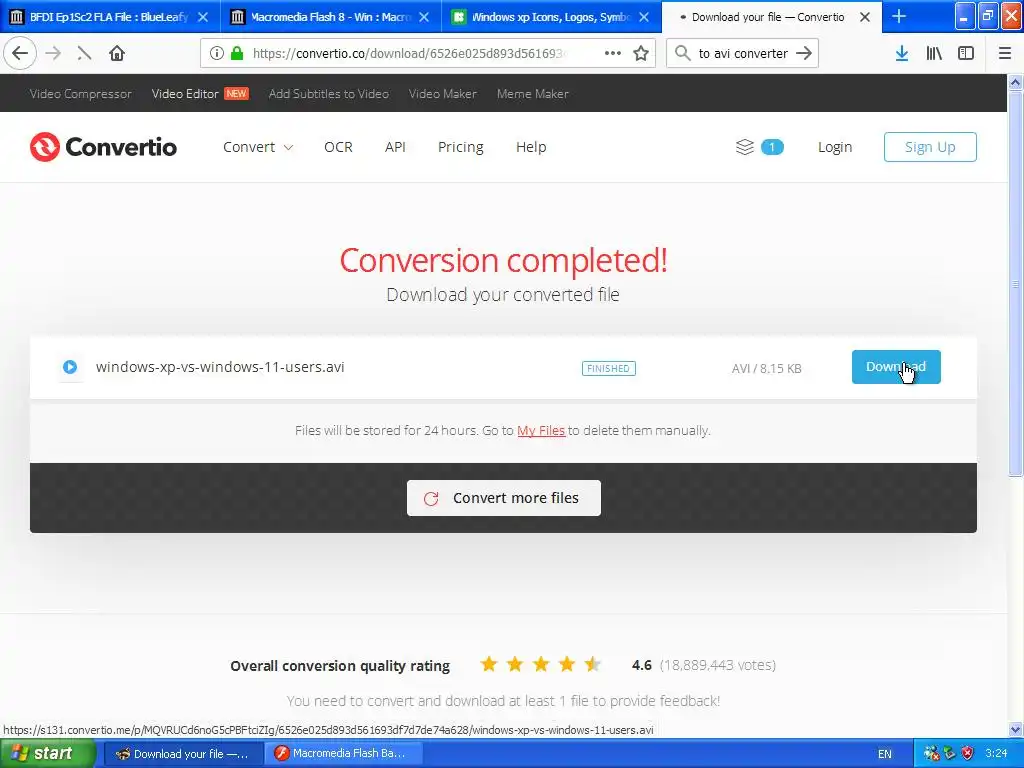Download the converted avi file

tap(896, 367)
